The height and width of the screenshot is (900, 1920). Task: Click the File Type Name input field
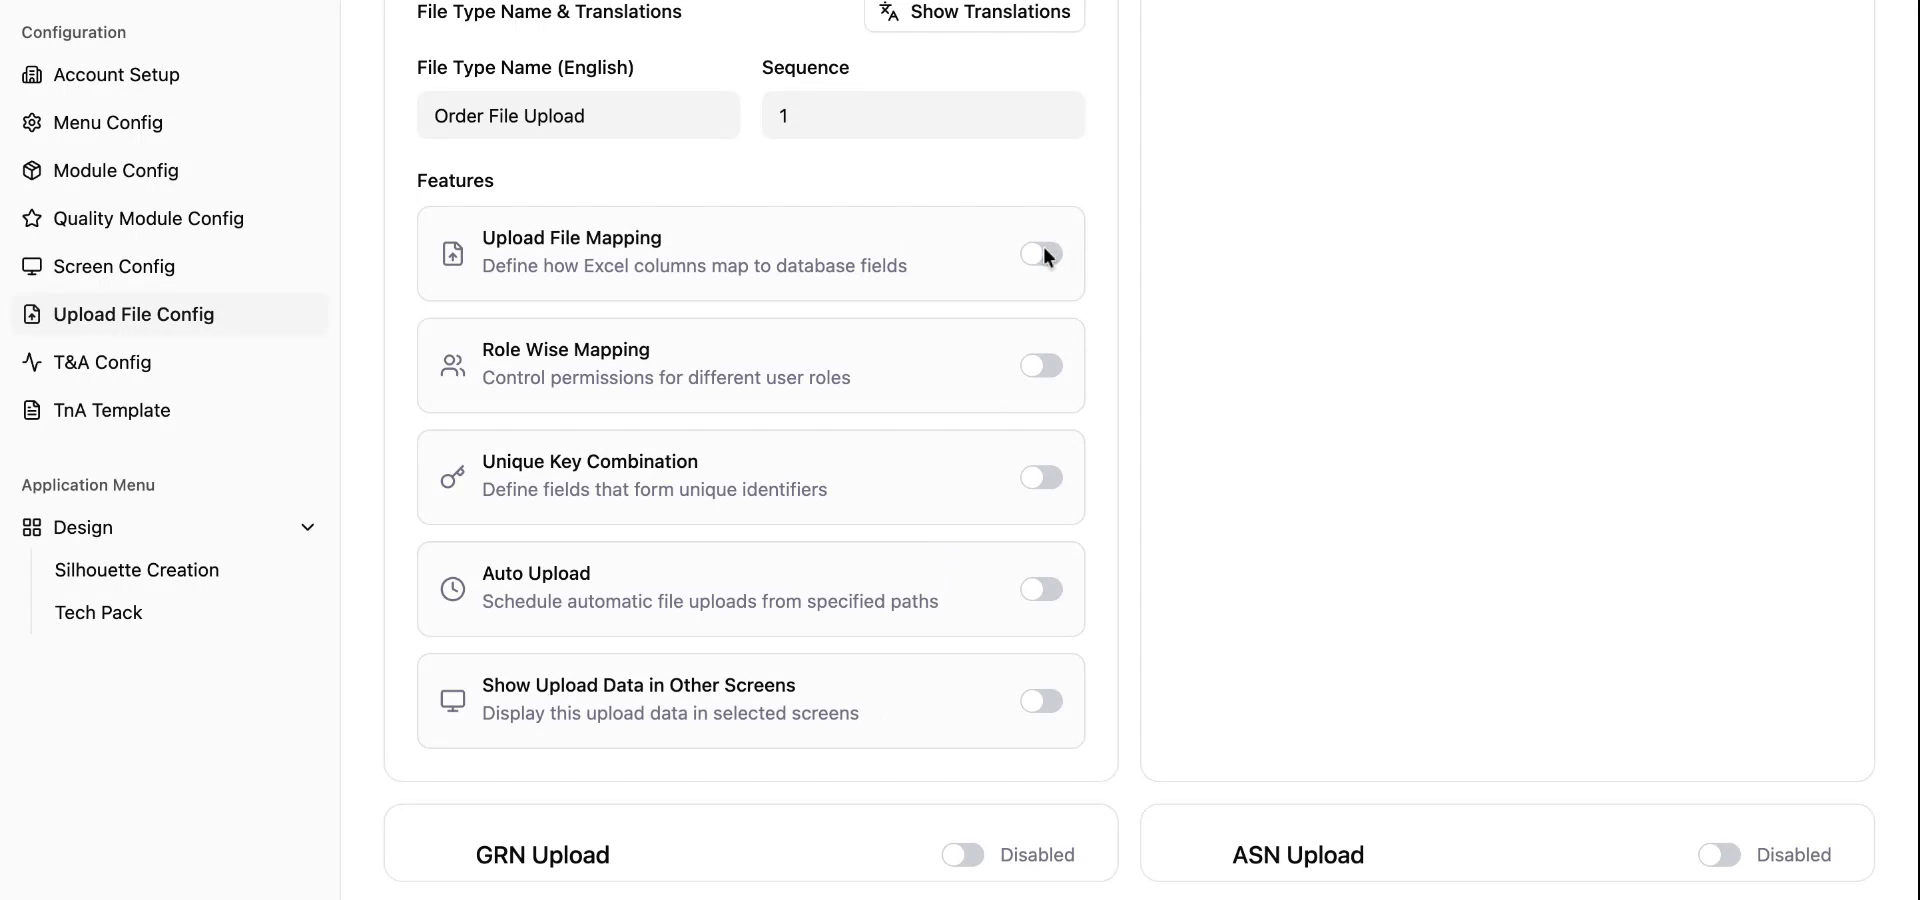[578, 115]
